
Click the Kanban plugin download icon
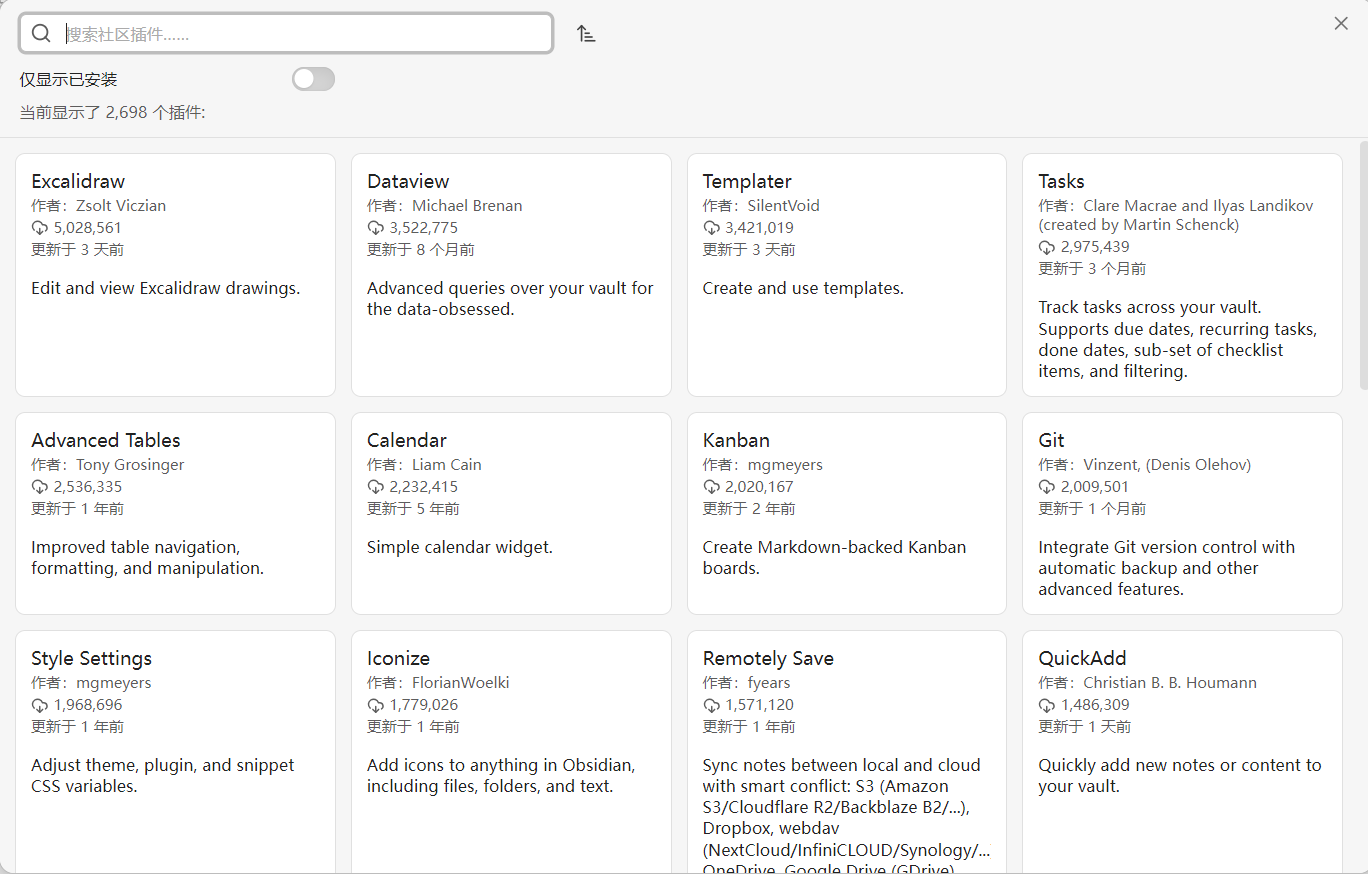click(711, 487)
